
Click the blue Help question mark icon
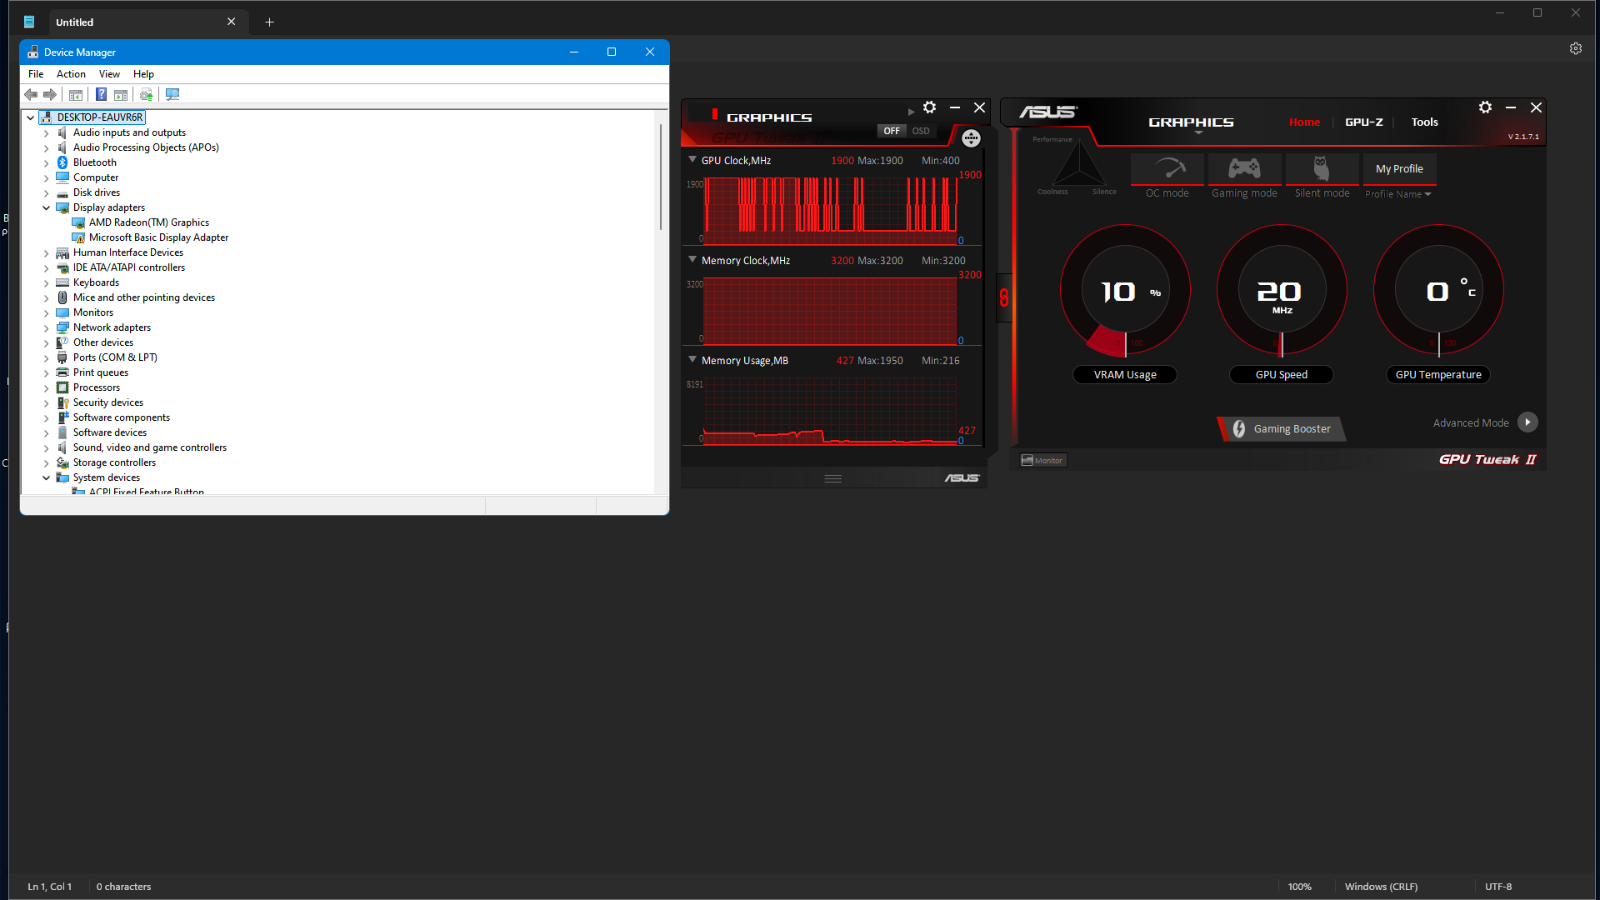[101, 94]
